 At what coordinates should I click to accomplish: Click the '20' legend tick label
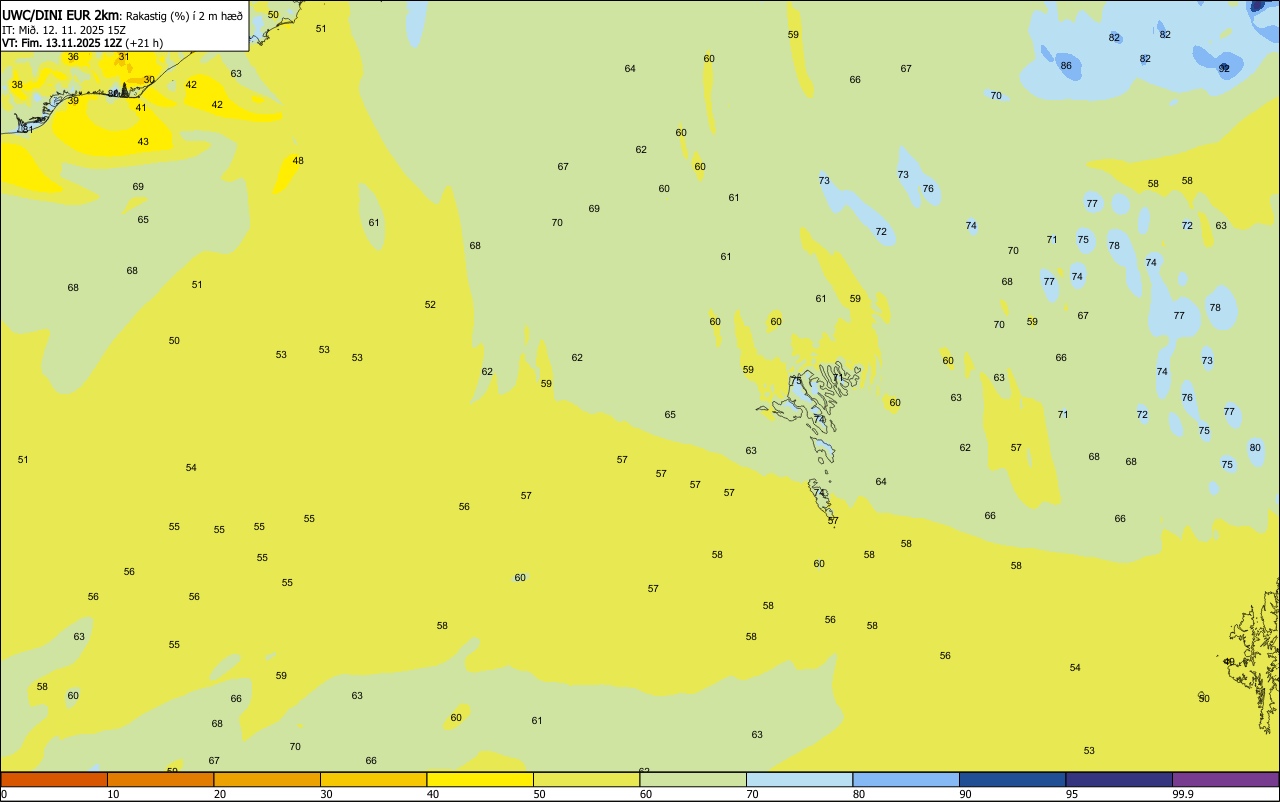click(219, 794)
